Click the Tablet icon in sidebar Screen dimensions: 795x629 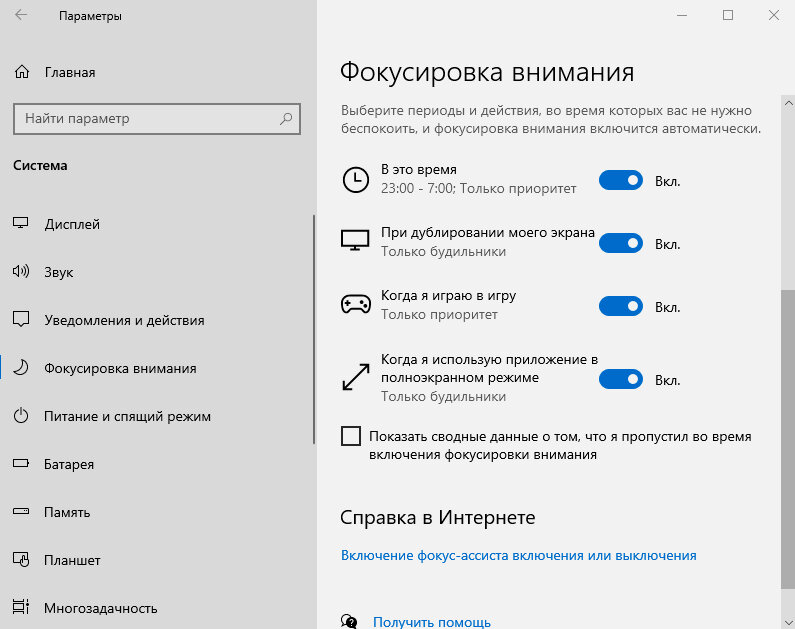21,560
